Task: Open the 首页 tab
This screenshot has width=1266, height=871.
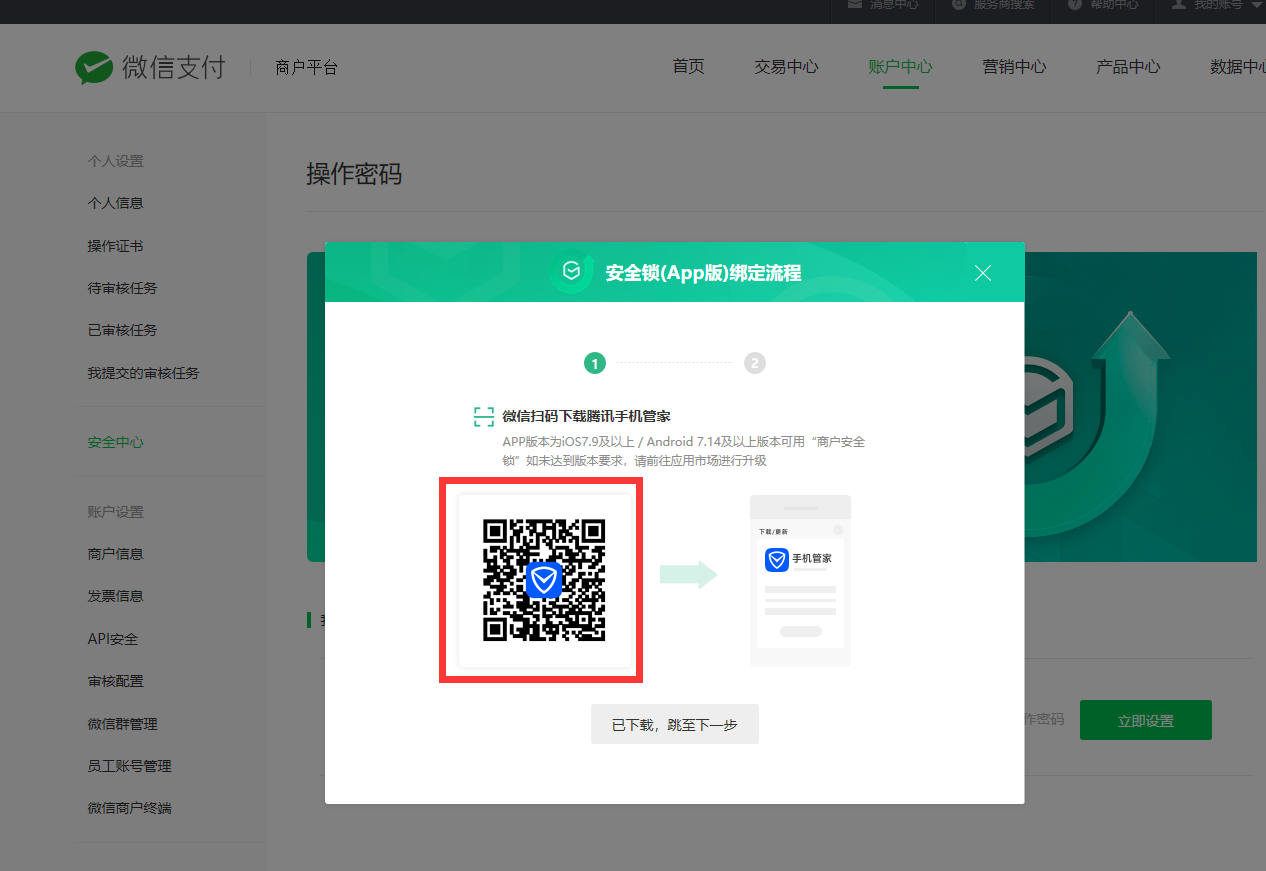Action: pos(688,67)
